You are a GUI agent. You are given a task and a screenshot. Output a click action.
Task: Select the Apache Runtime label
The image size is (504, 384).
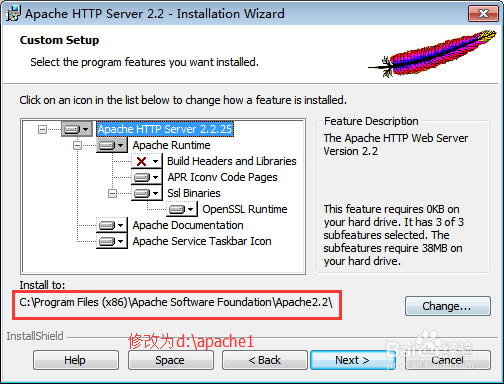(171, 145)
